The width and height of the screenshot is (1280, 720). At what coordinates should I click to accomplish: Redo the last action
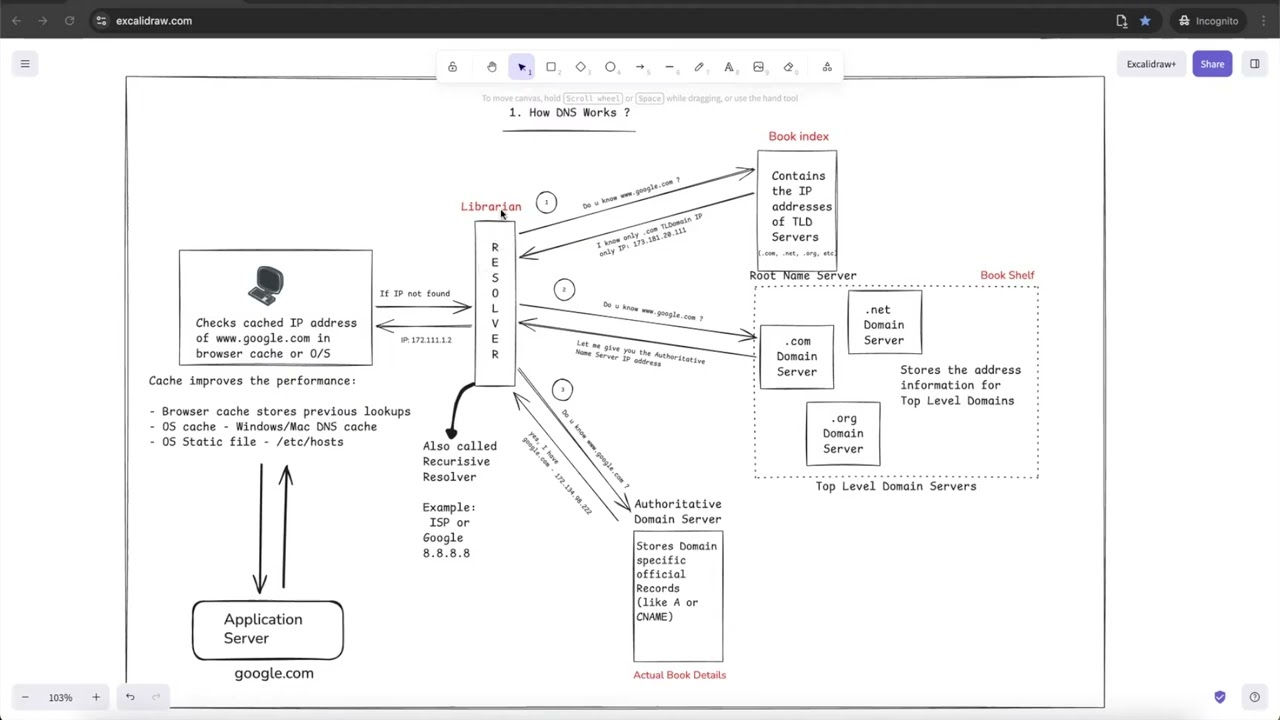pyautogui.click(x=156, y=697)
